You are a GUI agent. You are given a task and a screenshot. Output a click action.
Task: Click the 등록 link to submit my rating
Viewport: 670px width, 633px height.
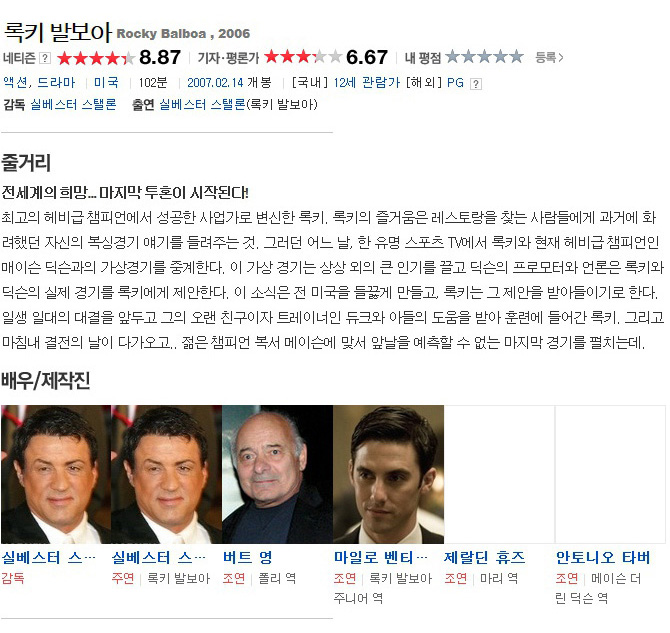549,57
